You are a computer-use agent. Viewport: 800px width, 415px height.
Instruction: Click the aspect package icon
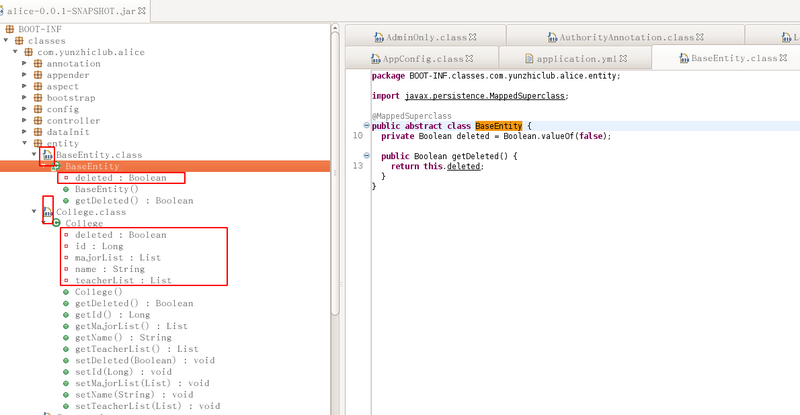pyautogui.click(x=38, y=86)
